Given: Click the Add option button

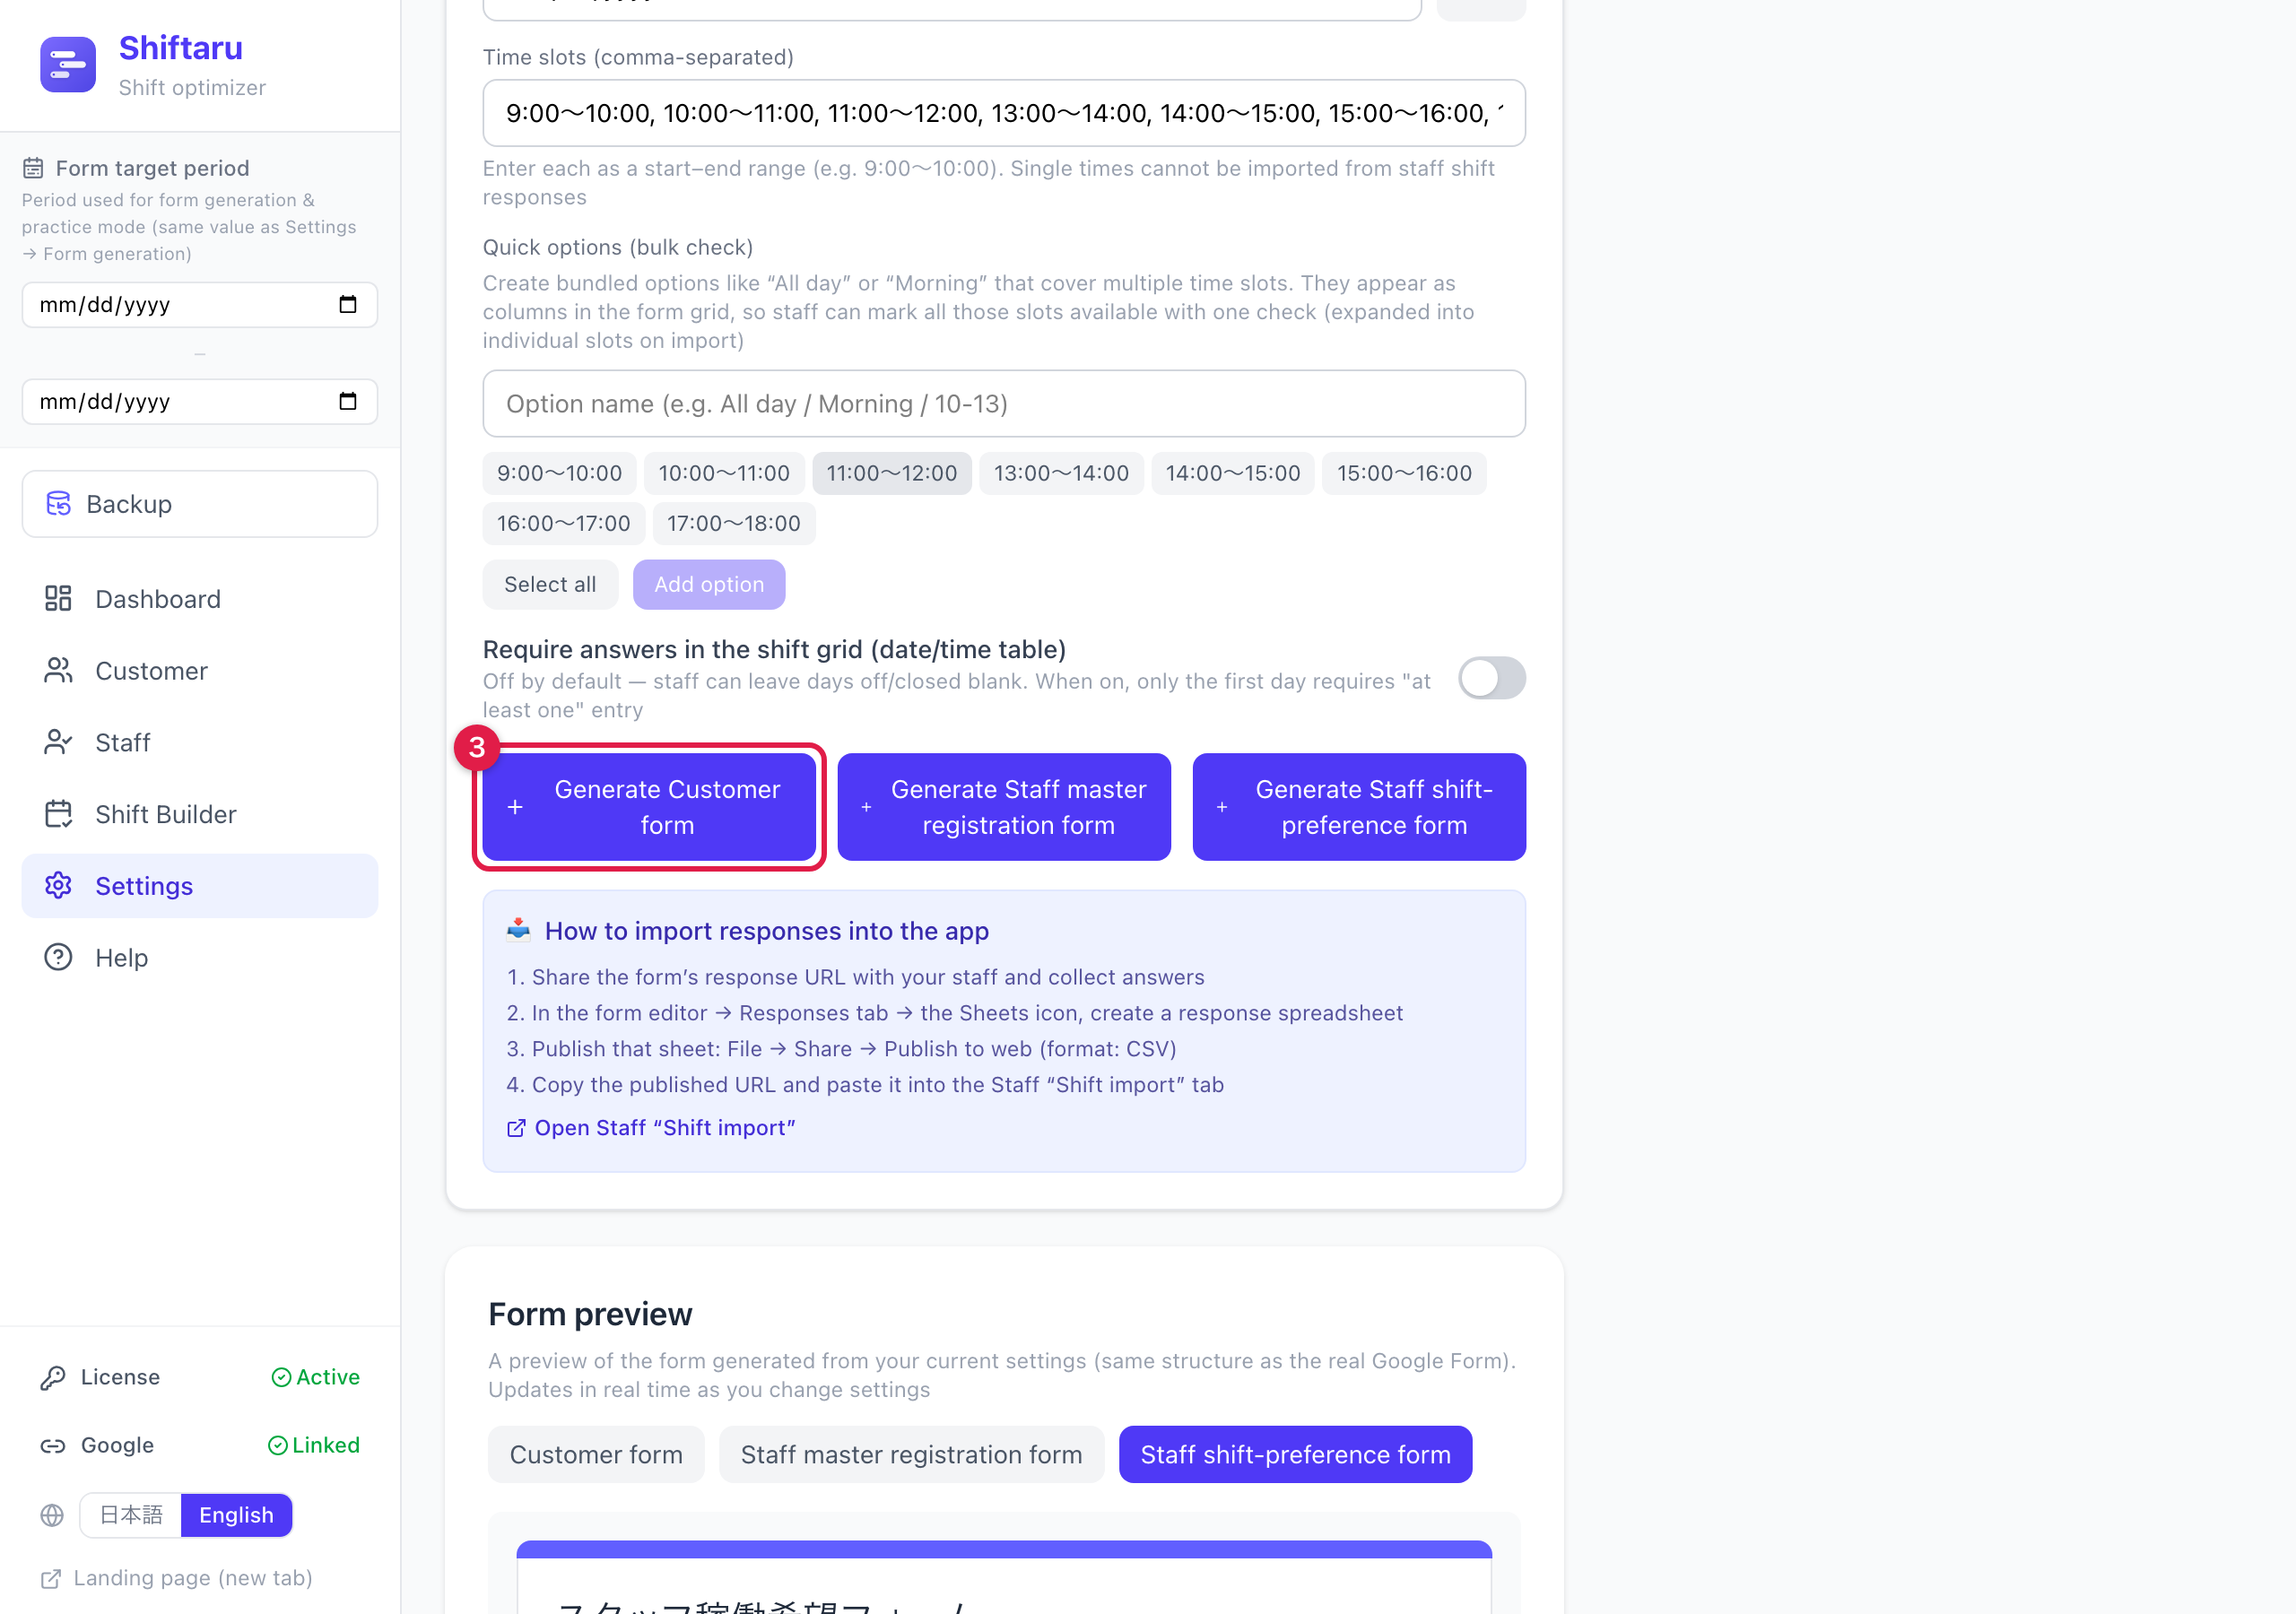Looking at the screenshot, I should tap(709, 585).
